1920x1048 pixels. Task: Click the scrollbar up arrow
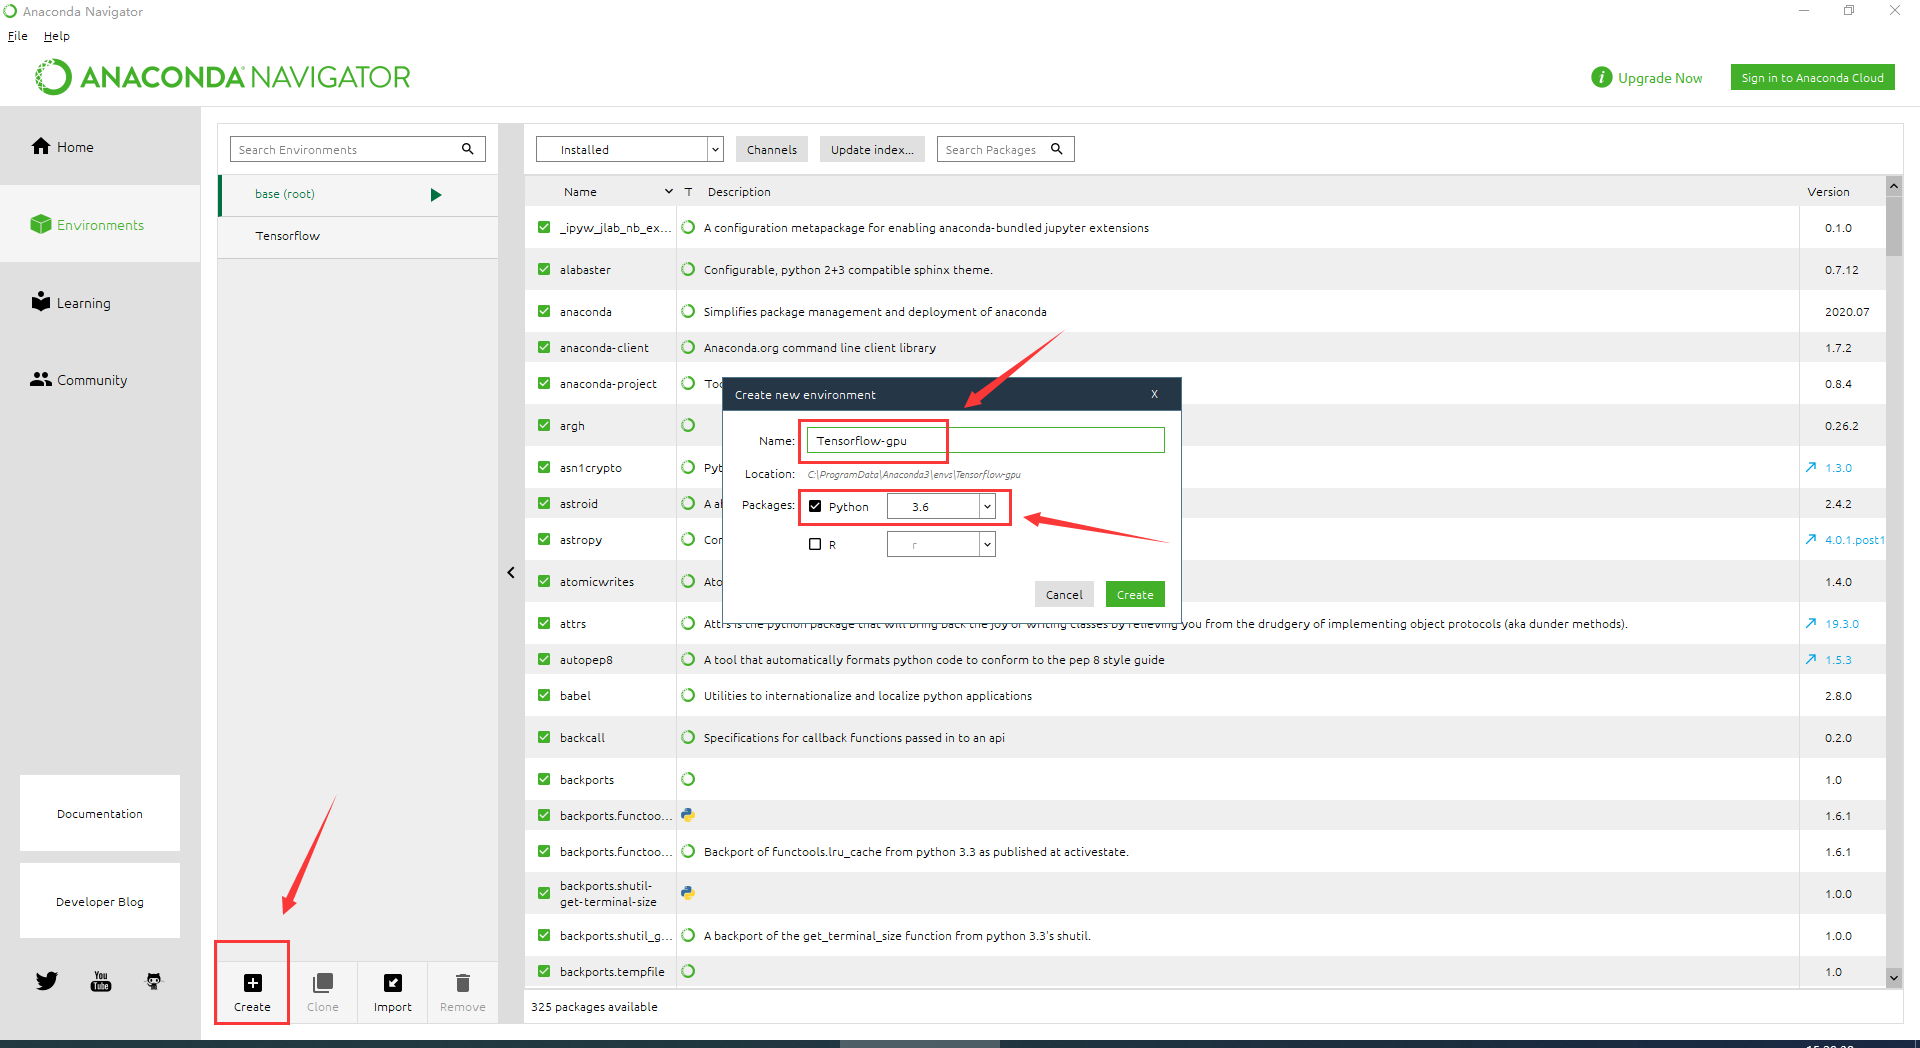[1894, 185]
